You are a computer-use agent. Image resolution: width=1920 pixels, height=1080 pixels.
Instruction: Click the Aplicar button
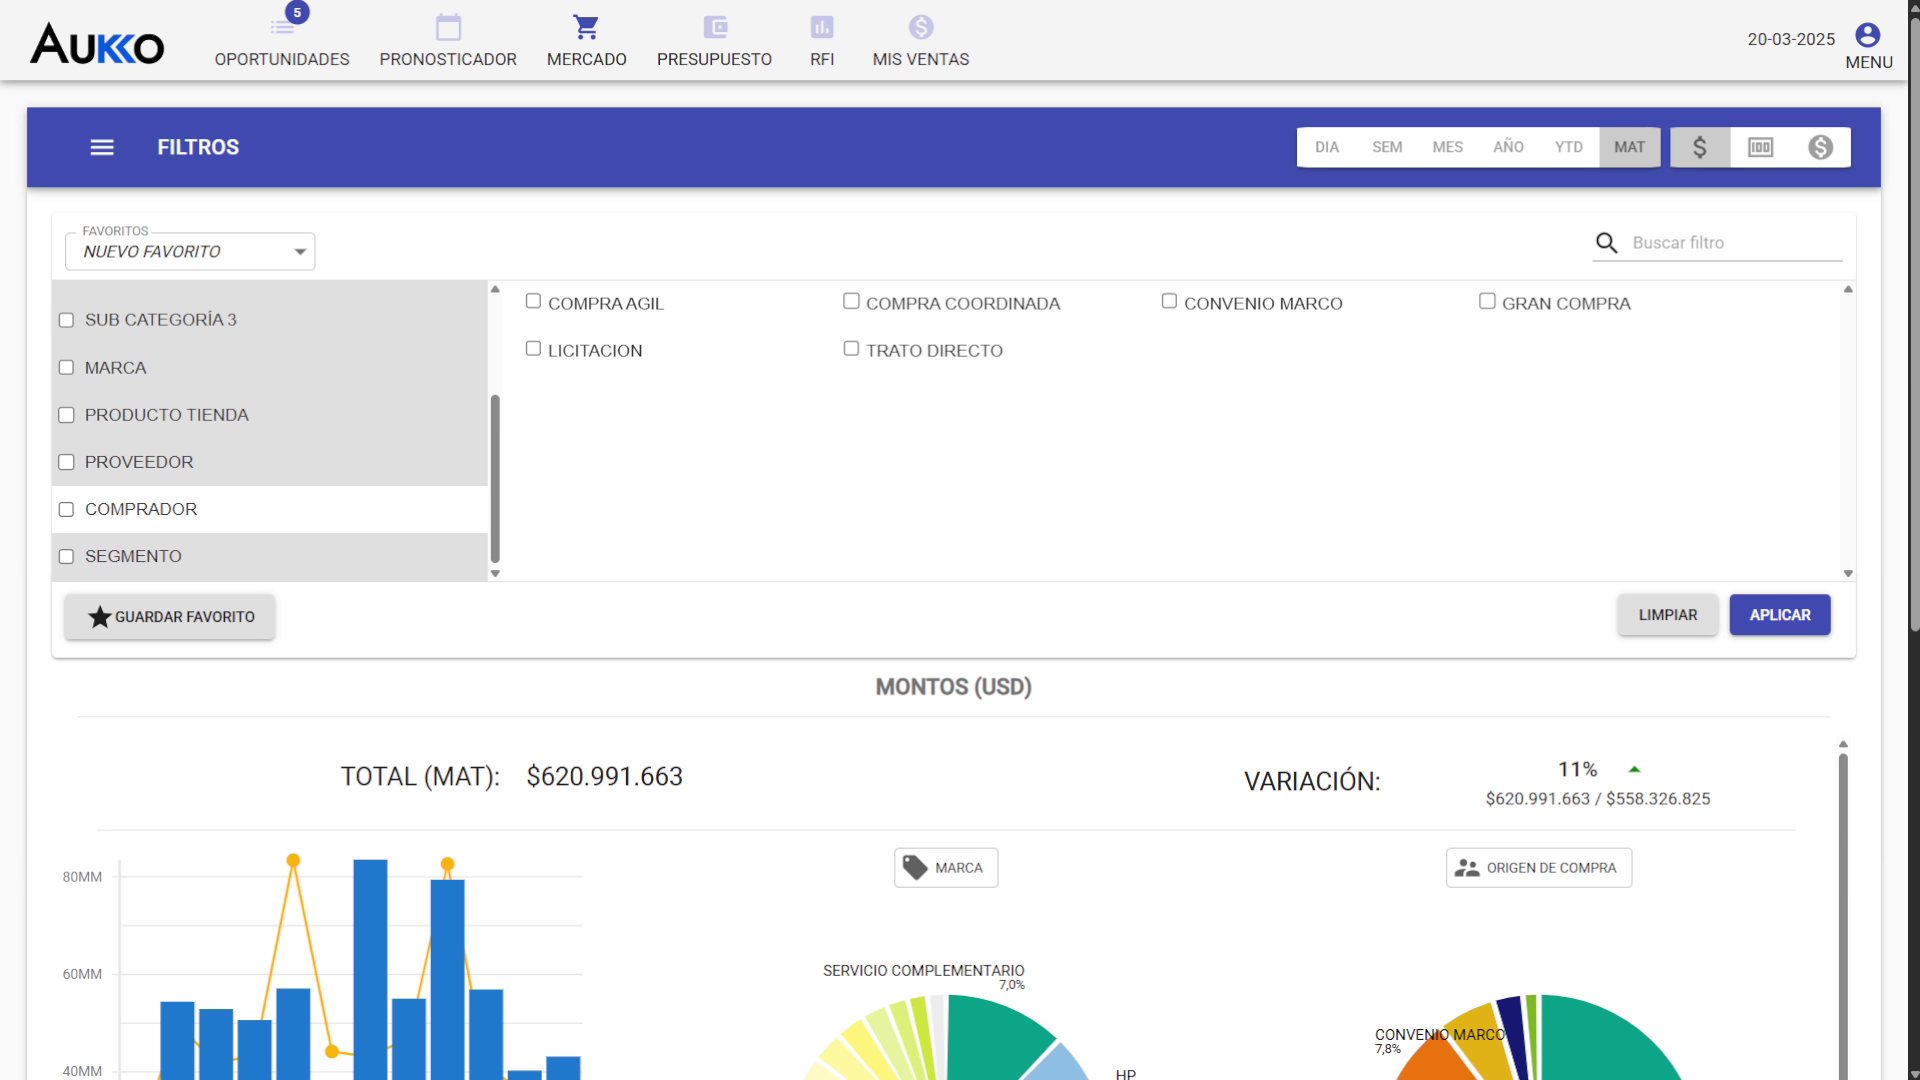[1779, 615]
